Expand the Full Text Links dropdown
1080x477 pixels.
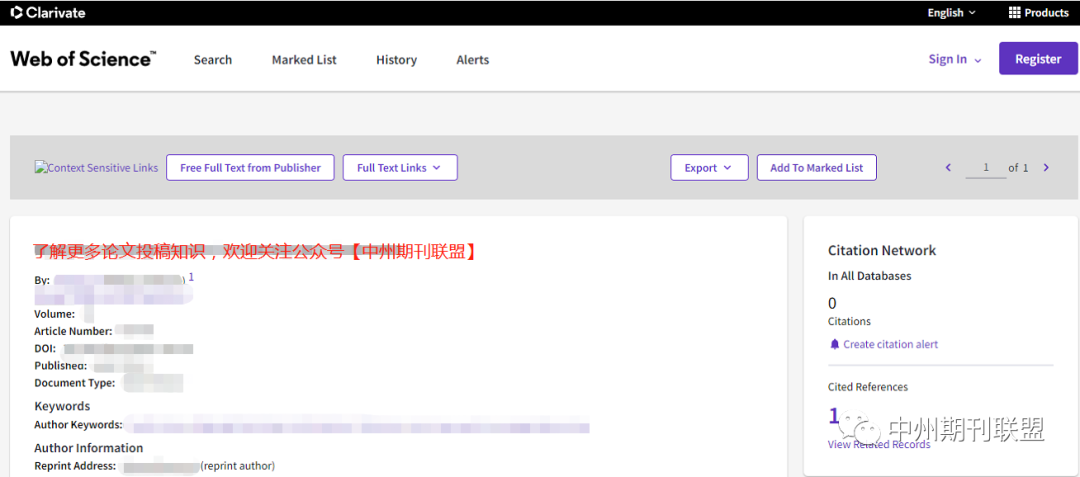tap(400, 168)
